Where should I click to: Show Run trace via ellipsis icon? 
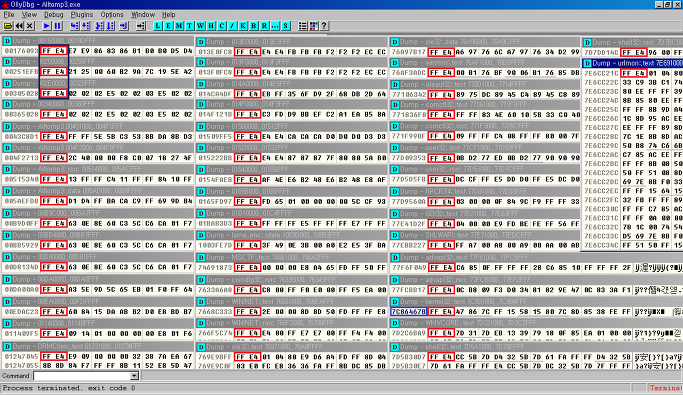(275, 26)
